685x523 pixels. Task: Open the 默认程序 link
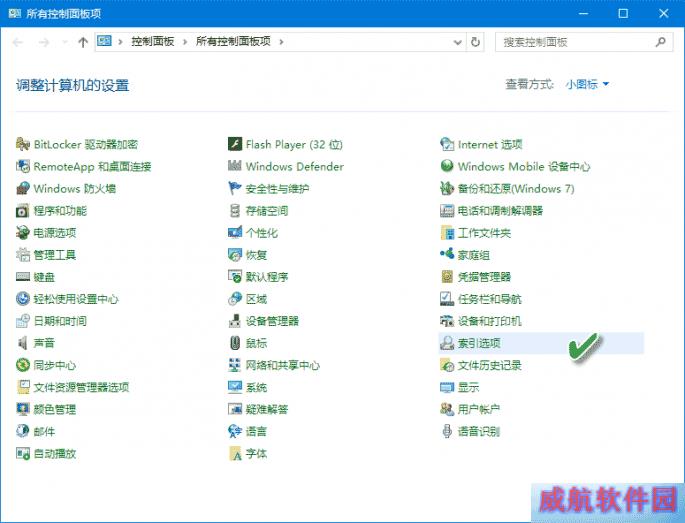tap(267, 277)
